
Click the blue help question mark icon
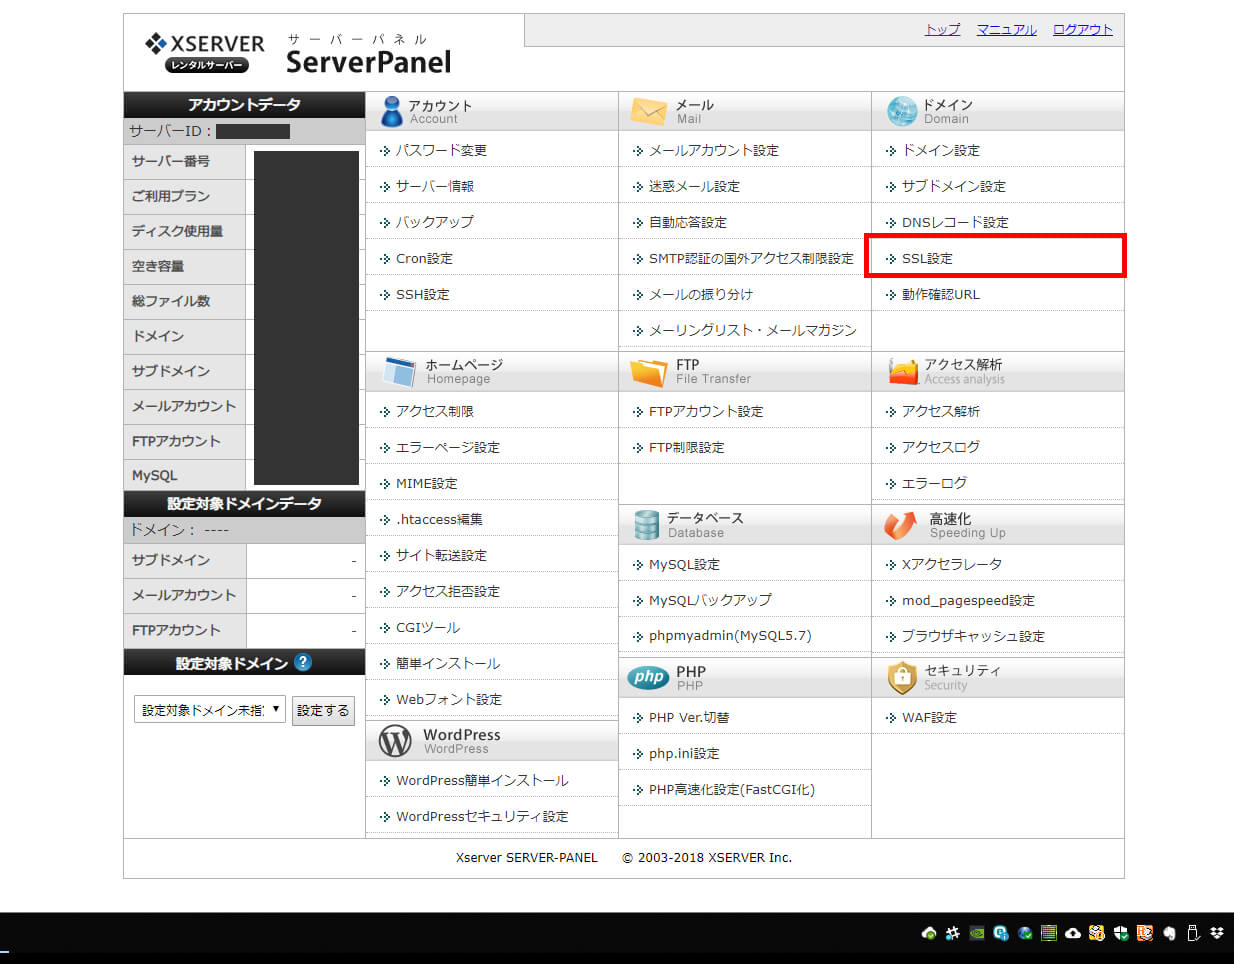point(303,662)
